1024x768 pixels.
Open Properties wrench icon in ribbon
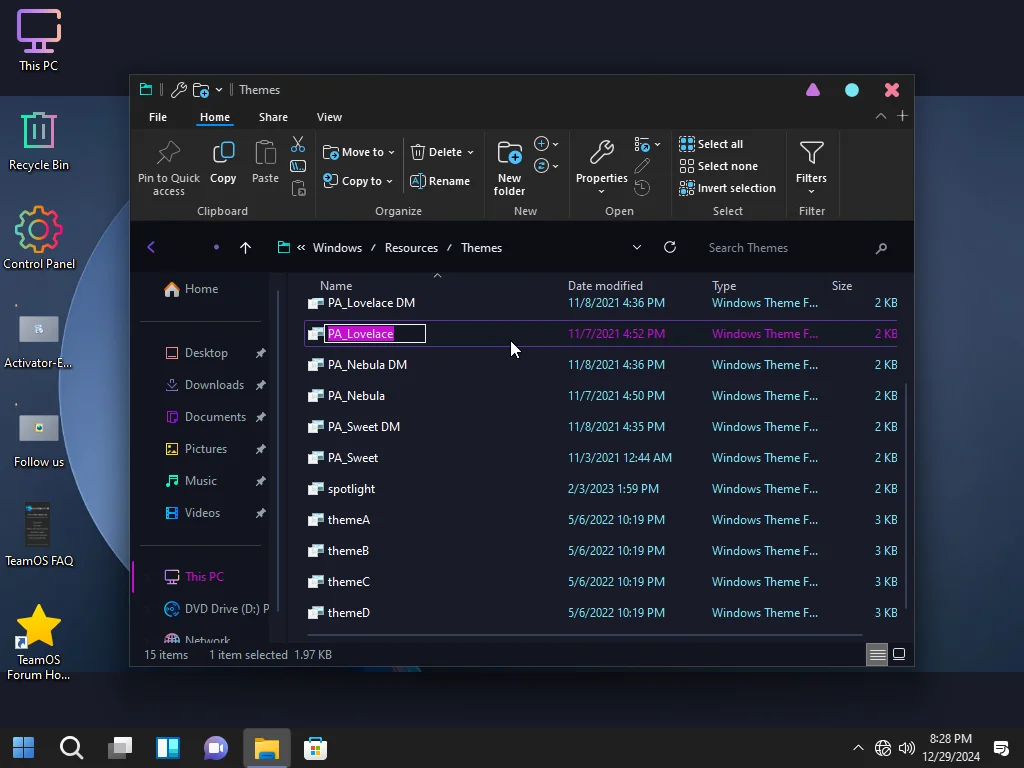pyautogui.click(x=601, y=153)
